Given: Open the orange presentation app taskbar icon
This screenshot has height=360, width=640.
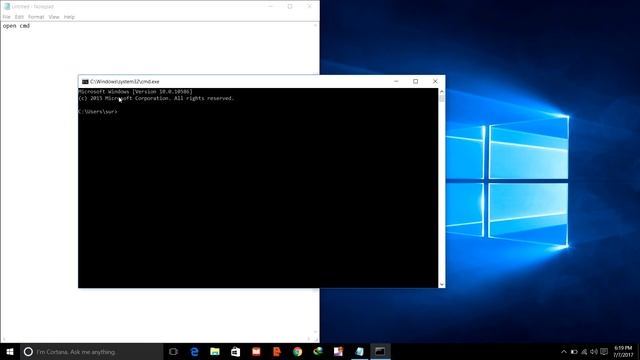Looking at the screenshot, I should [277, 351].
